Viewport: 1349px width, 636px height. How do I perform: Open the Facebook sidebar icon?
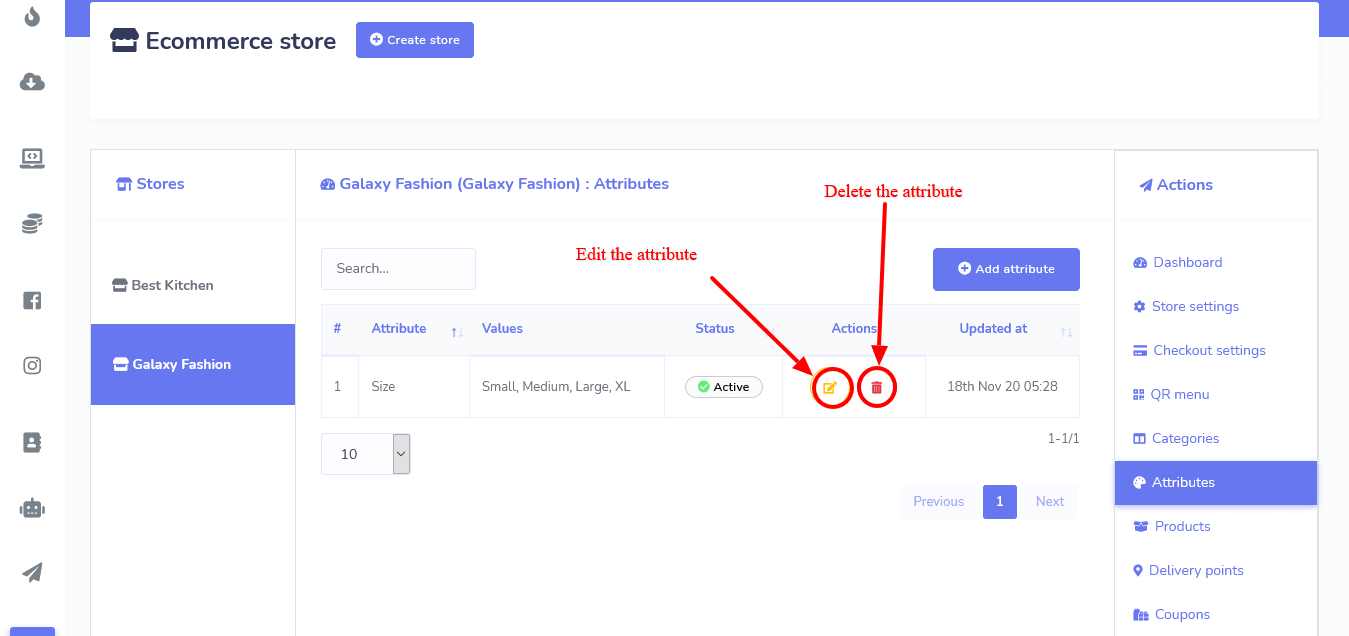click(32, 300)
